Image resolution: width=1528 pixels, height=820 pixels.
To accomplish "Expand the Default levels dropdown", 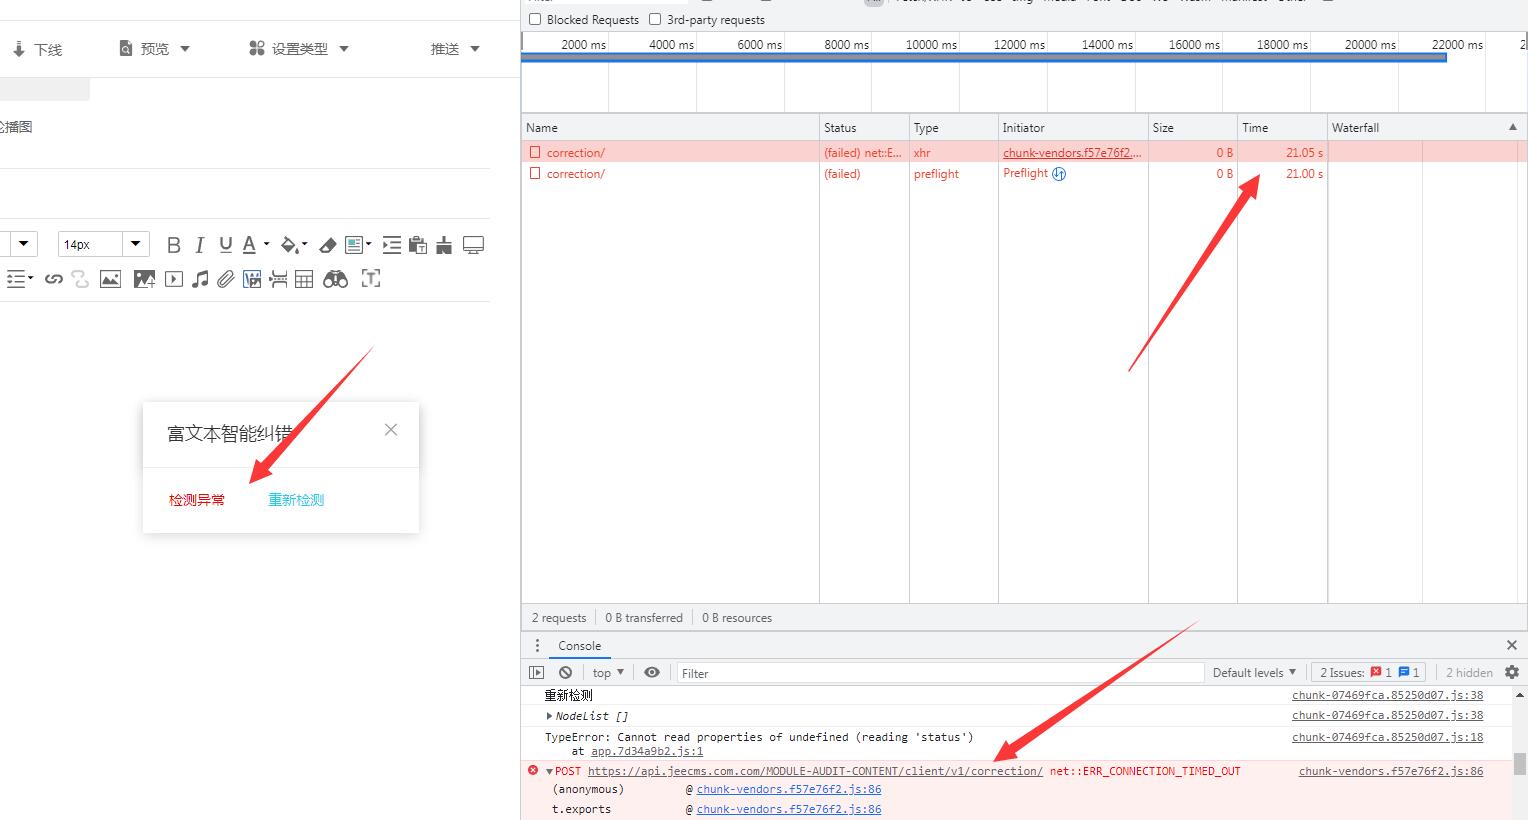I will click(x=1254, y=673).
